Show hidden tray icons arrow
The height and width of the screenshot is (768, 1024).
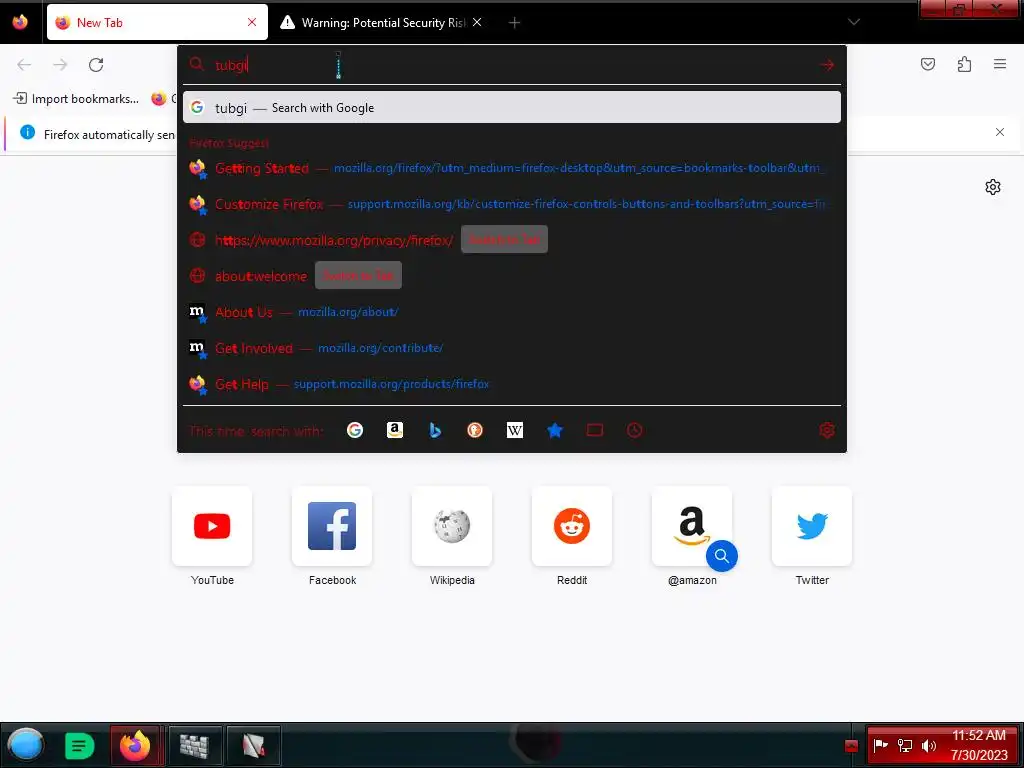coord(851,746)
